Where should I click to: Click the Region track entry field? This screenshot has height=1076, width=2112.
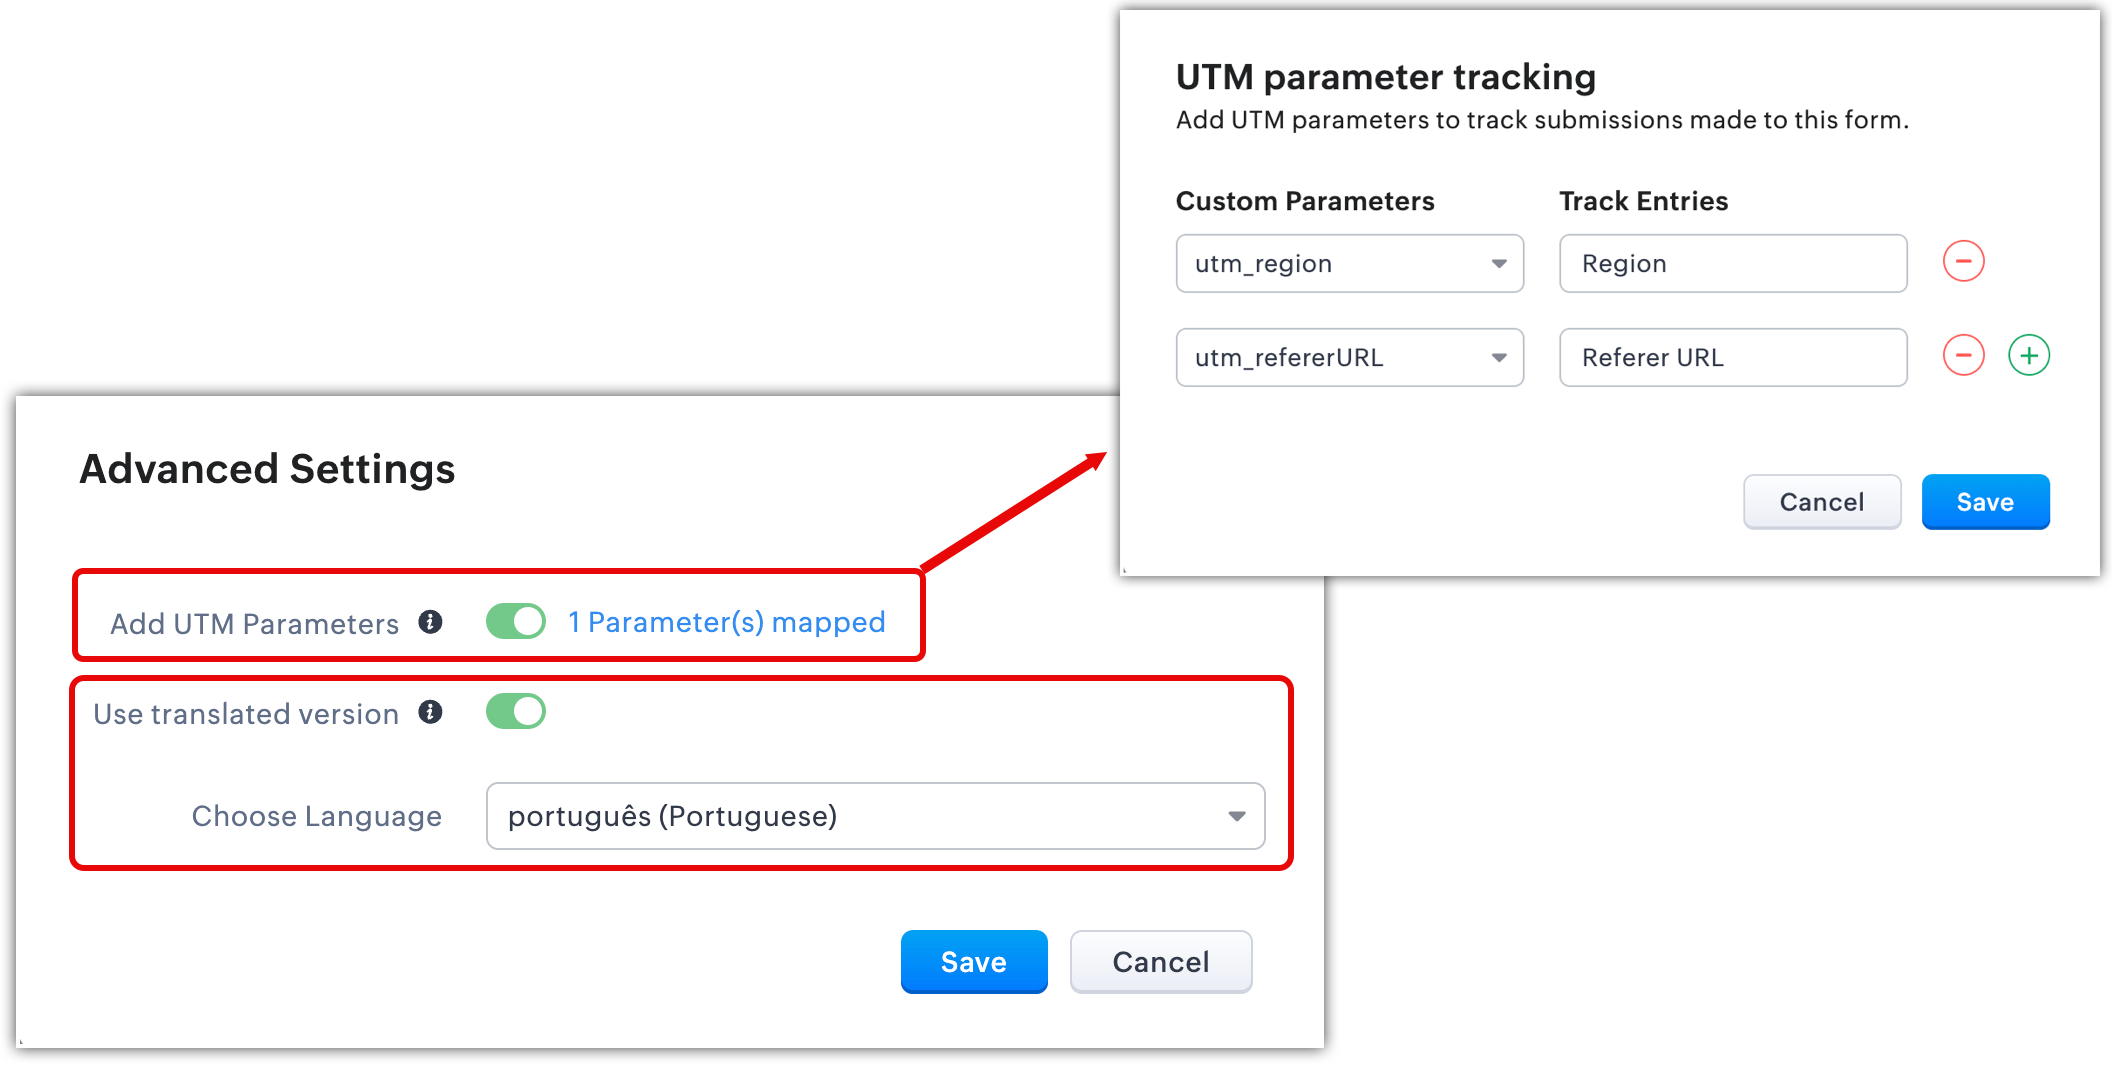[x=1733, y=264]
